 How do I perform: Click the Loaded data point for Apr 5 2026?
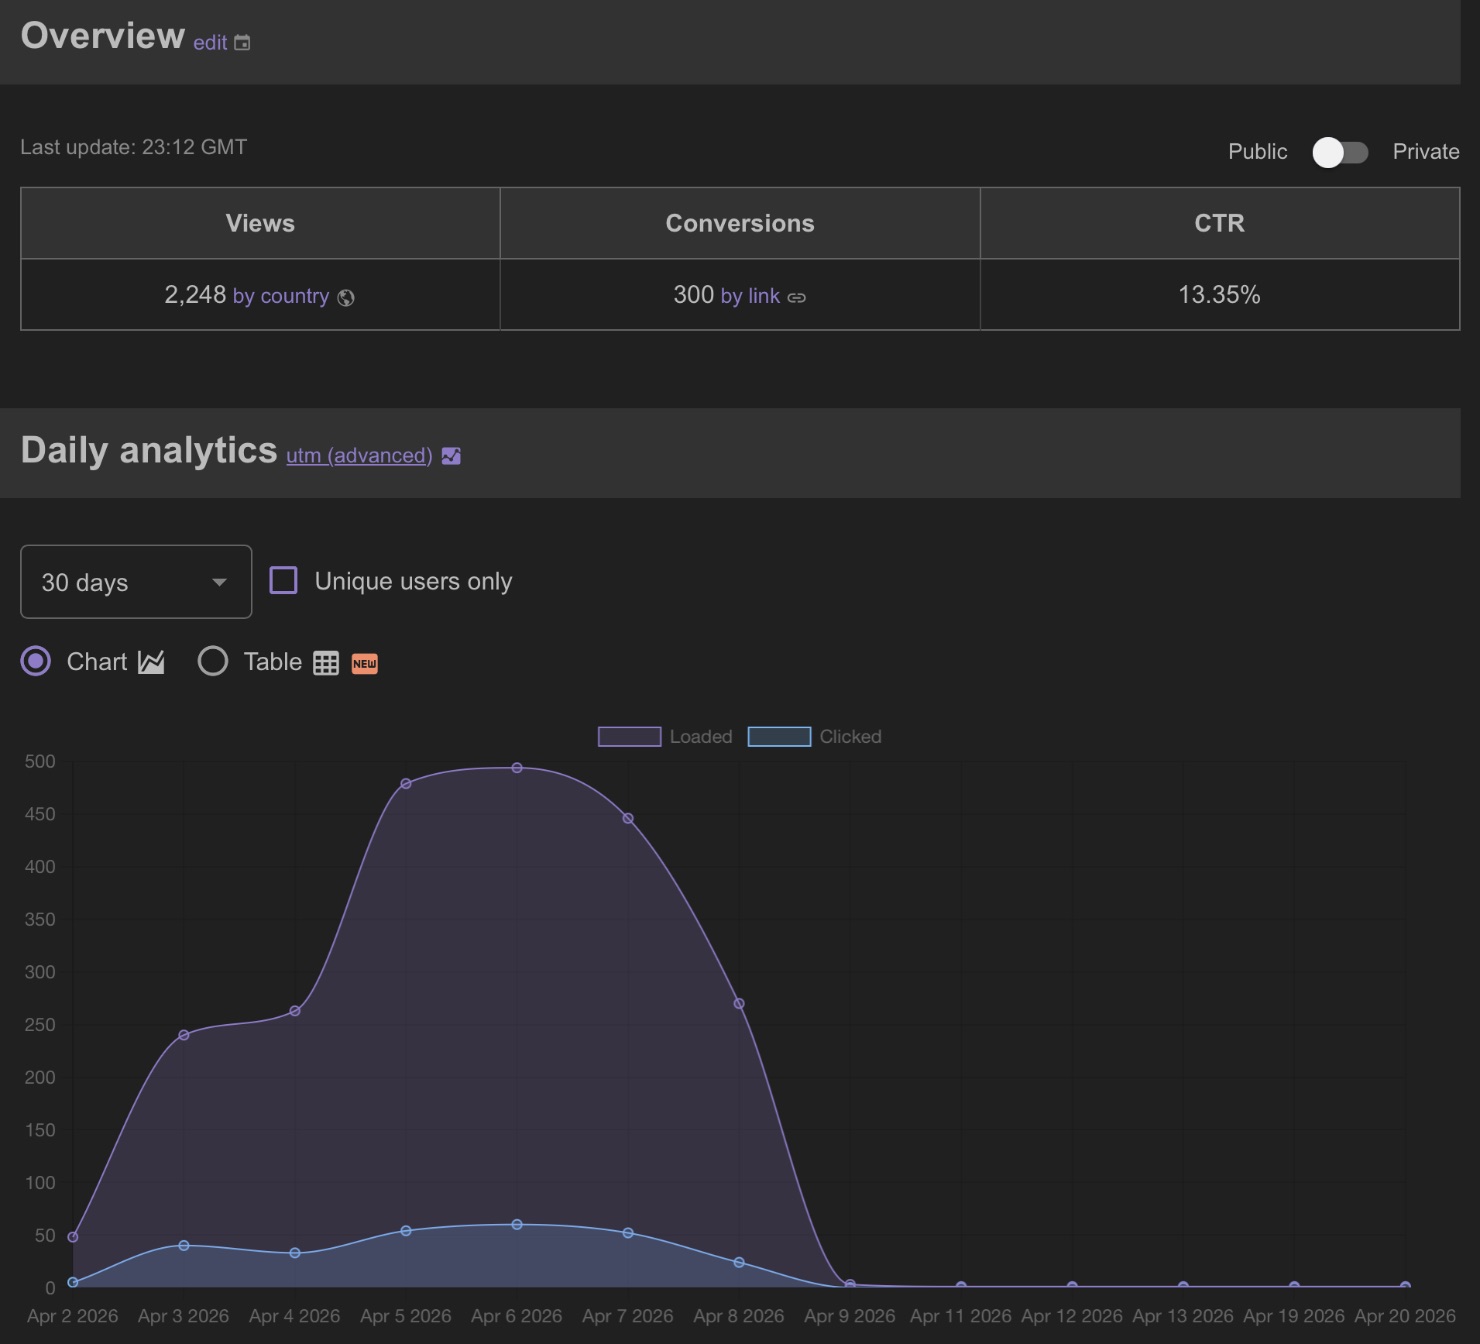click(406, 784)
